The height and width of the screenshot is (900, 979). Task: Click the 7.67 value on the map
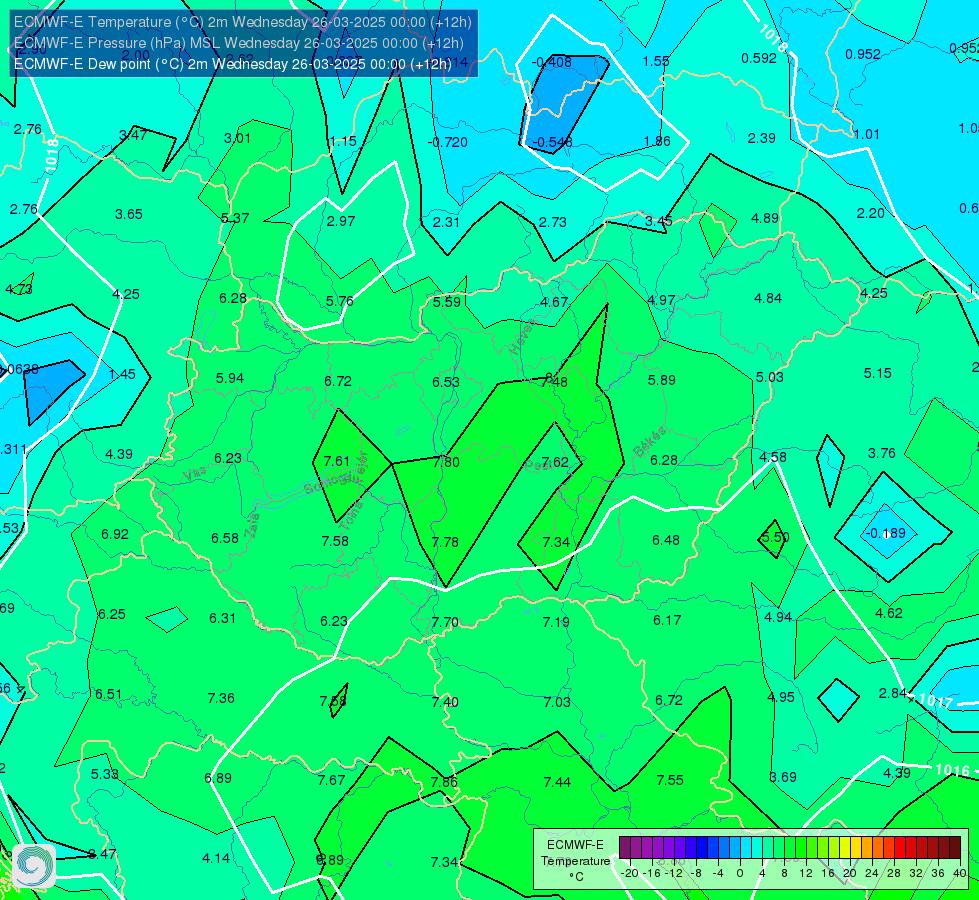(332, 781)
